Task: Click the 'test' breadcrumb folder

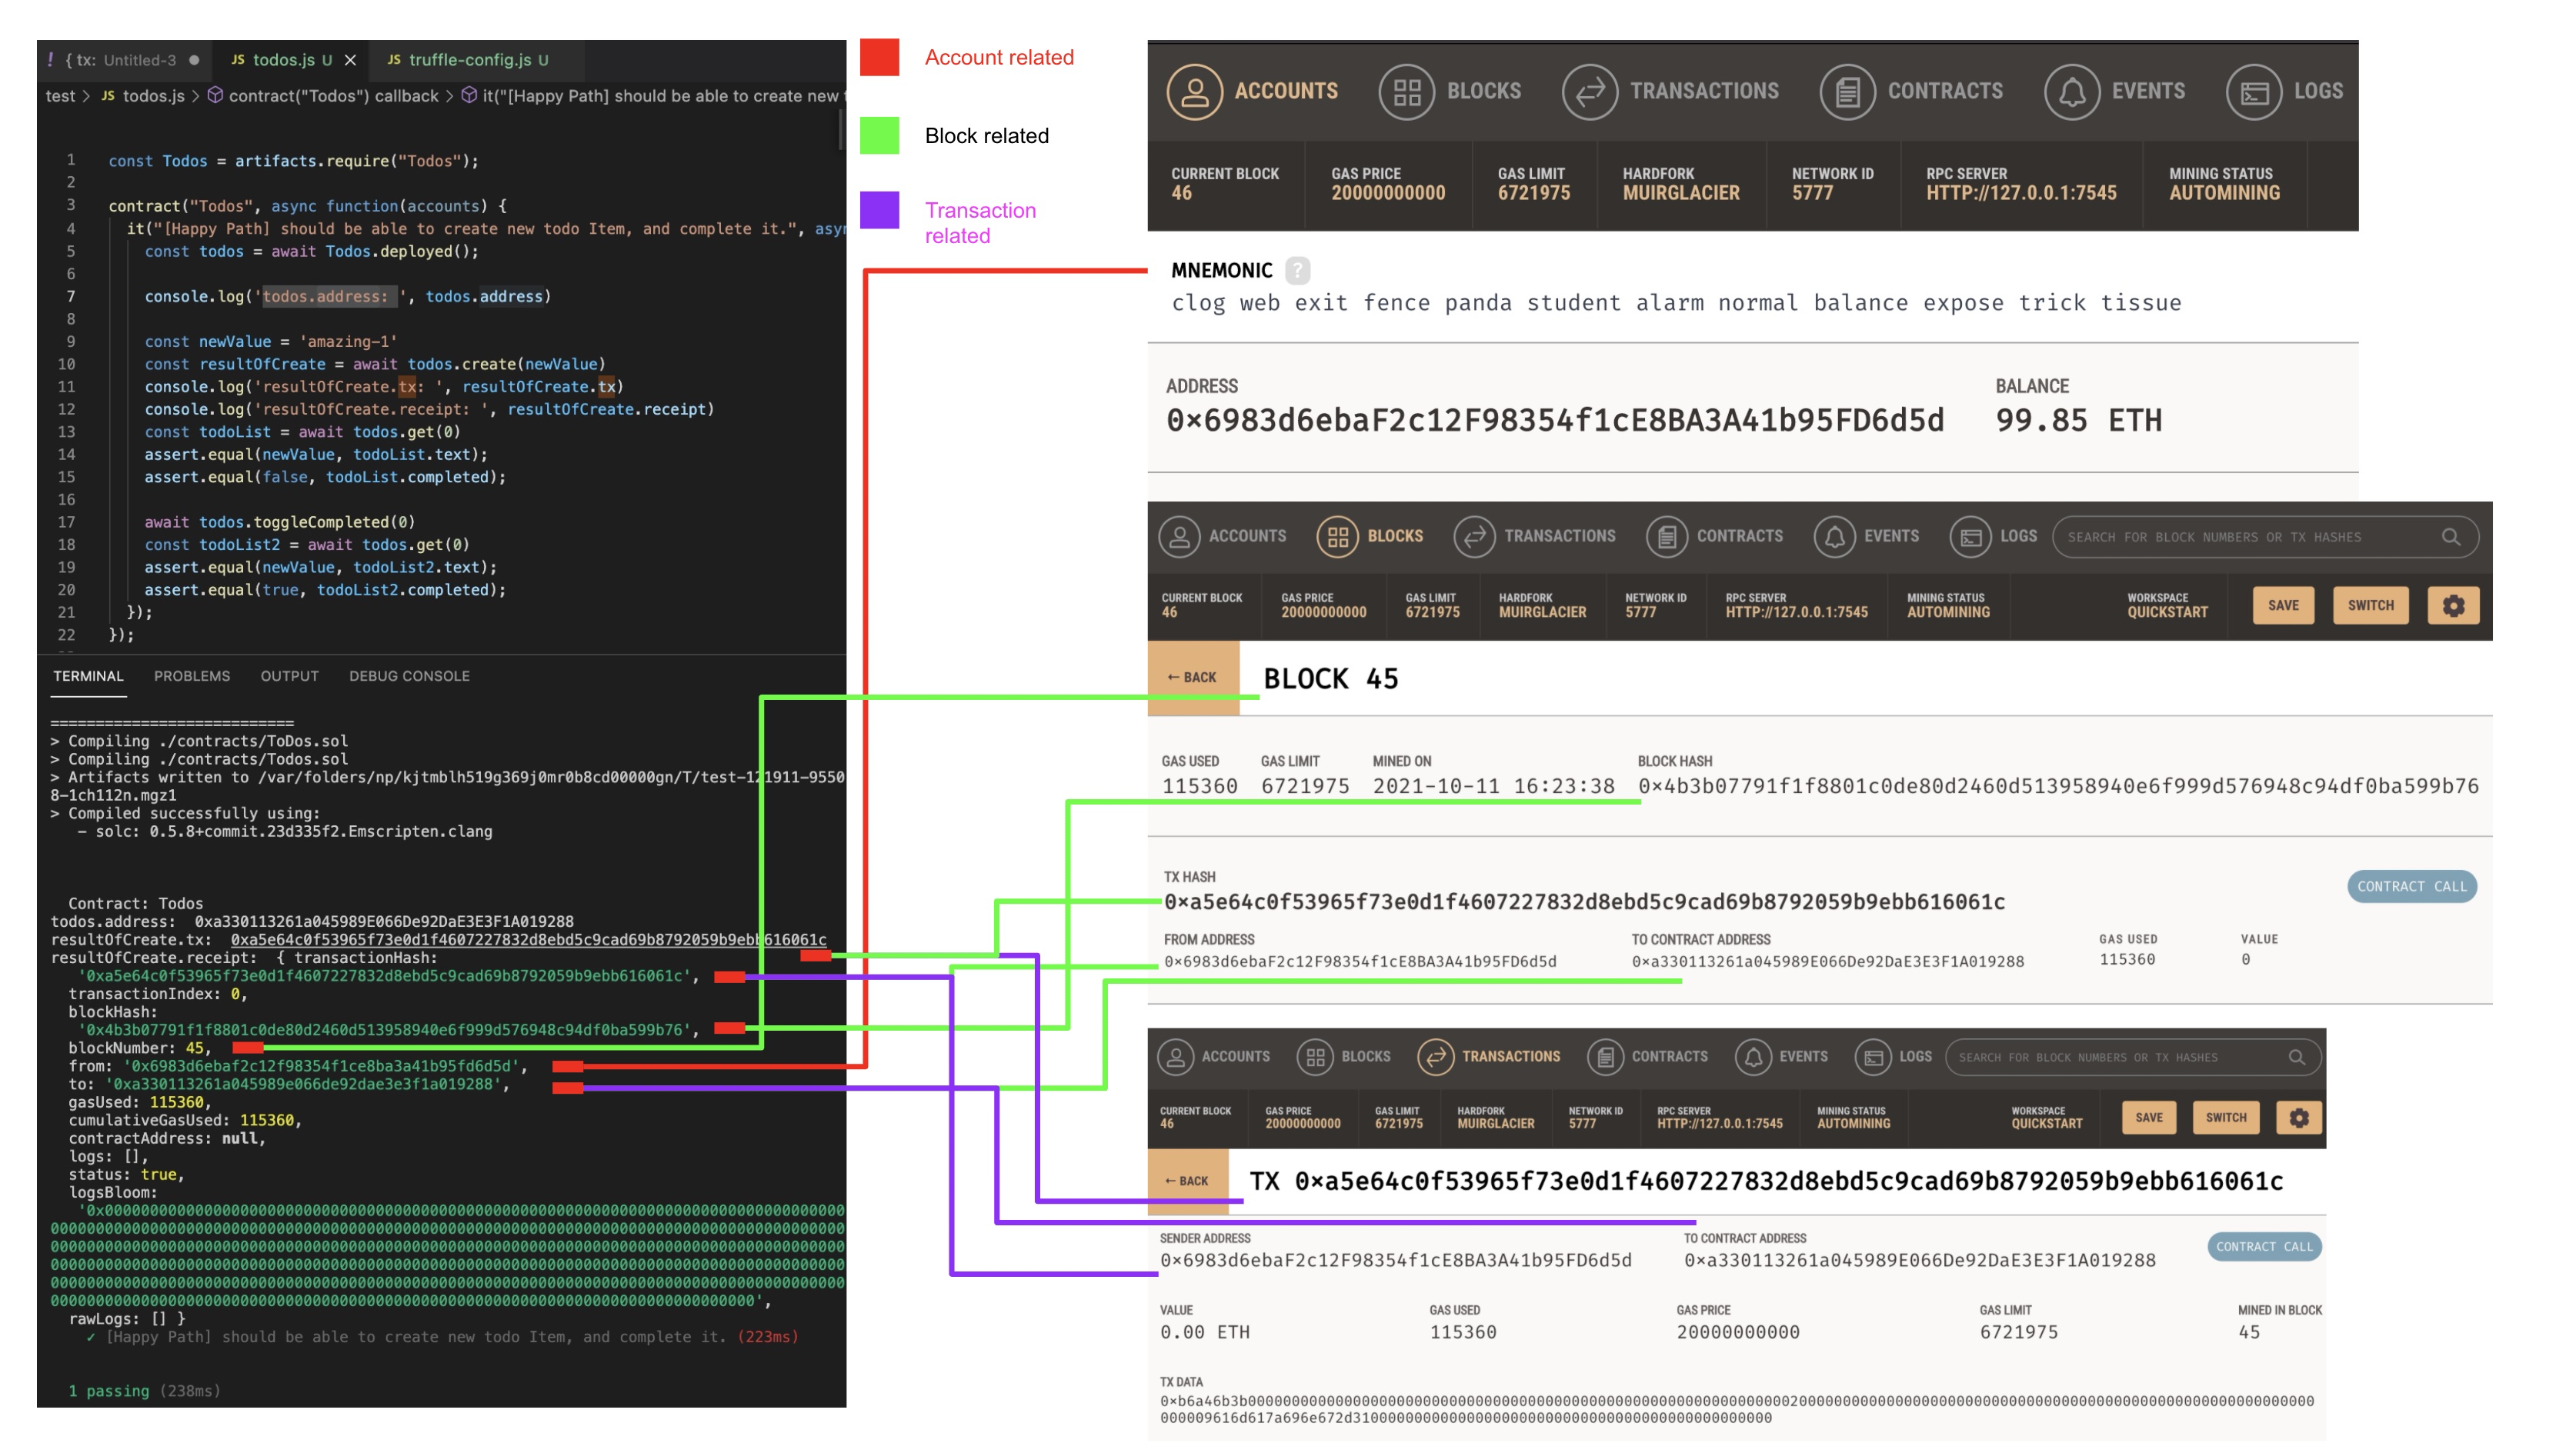Action: point(60,96)
